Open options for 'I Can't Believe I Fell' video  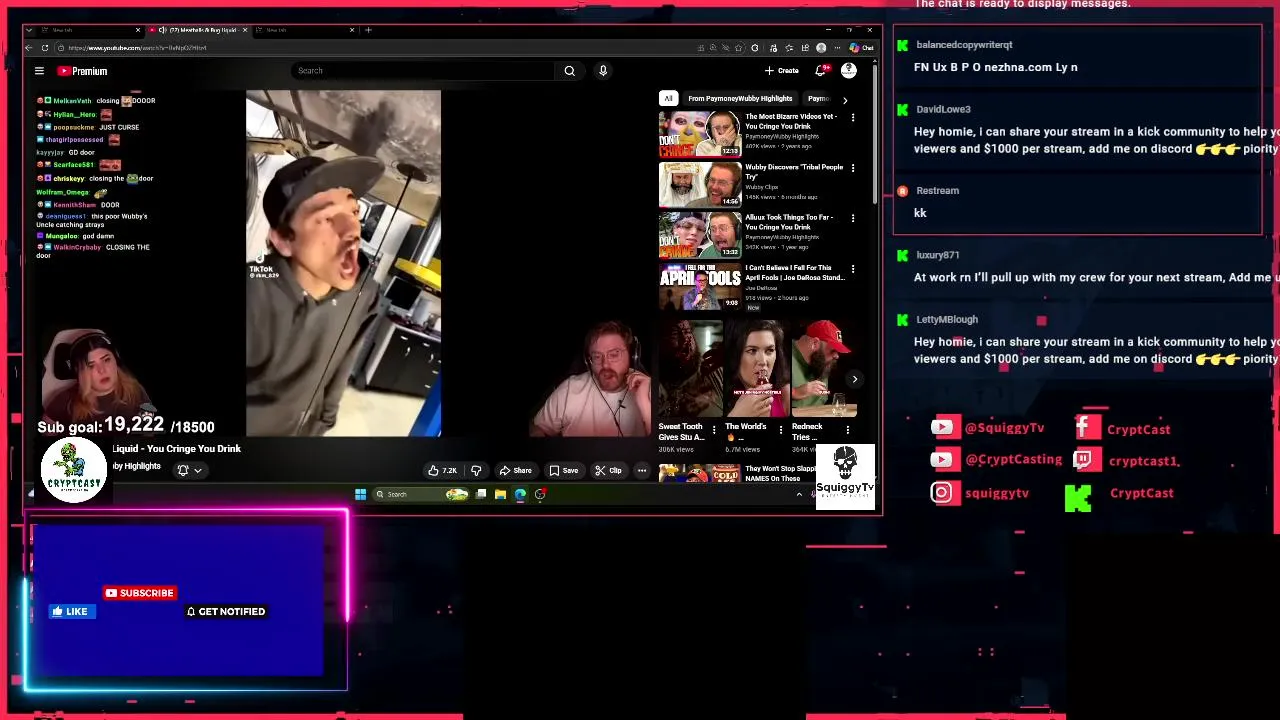coord(853,269)
